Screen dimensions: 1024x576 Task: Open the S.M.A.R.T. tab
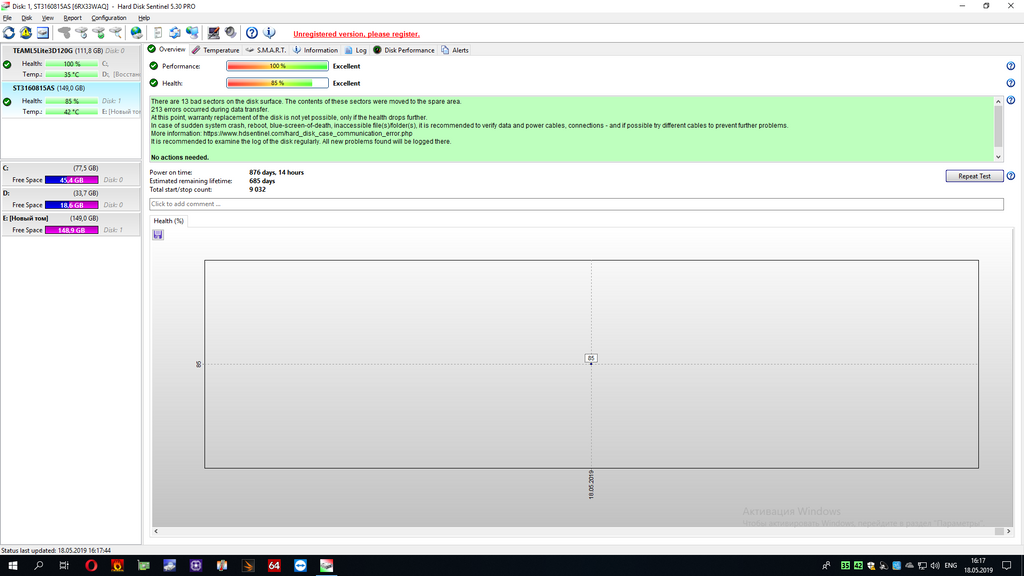266,50
